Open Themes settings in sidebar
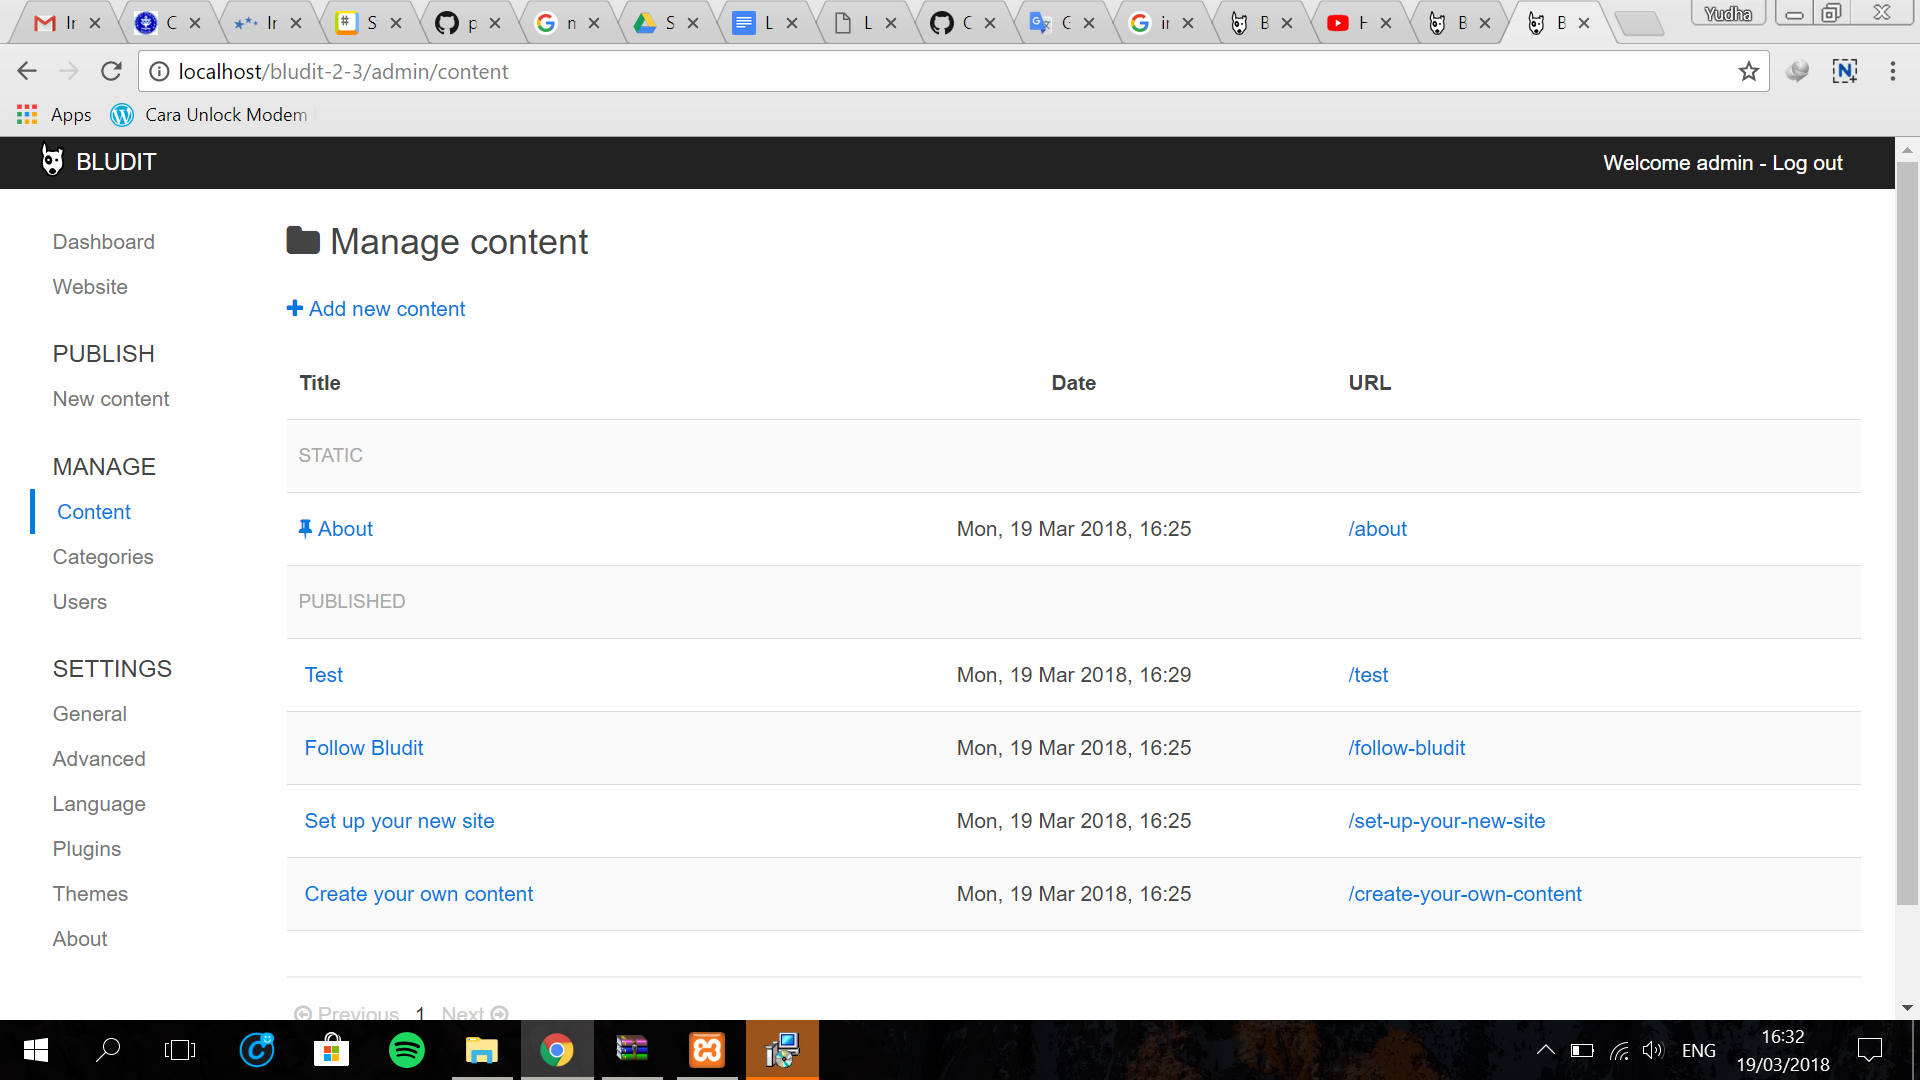This screenshot has height=1080, width=1920. coord(90,894)
